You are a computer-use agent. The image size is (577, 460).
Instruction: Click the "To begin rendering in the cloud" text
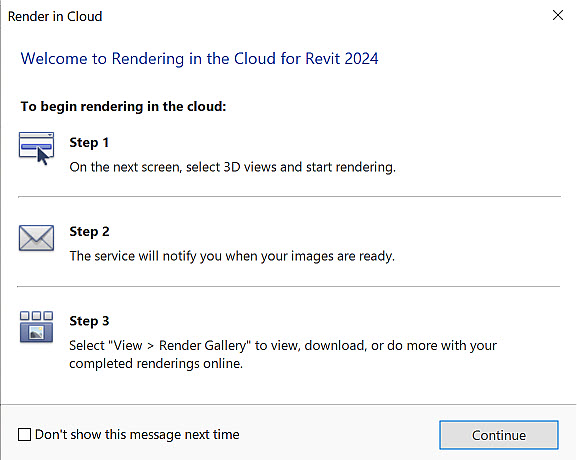coord(123,106)
